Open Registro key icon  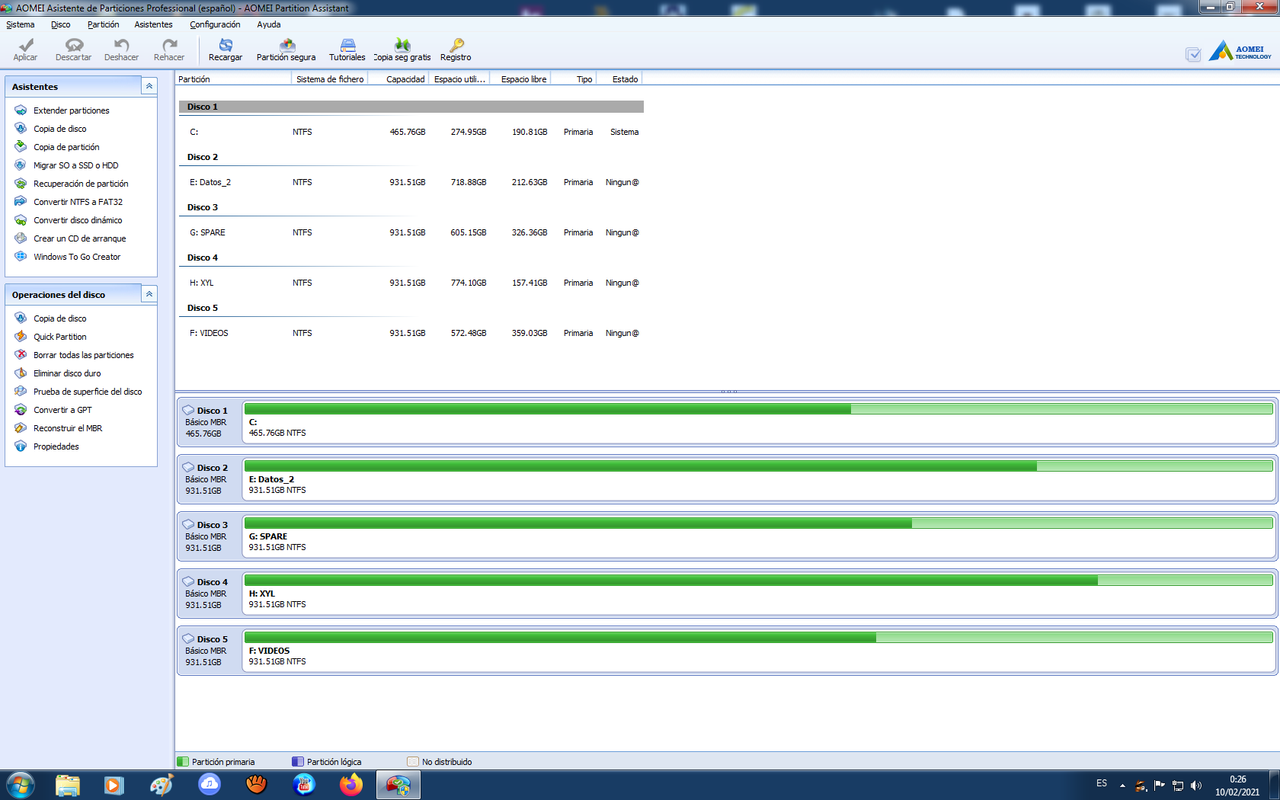(456, 45)
